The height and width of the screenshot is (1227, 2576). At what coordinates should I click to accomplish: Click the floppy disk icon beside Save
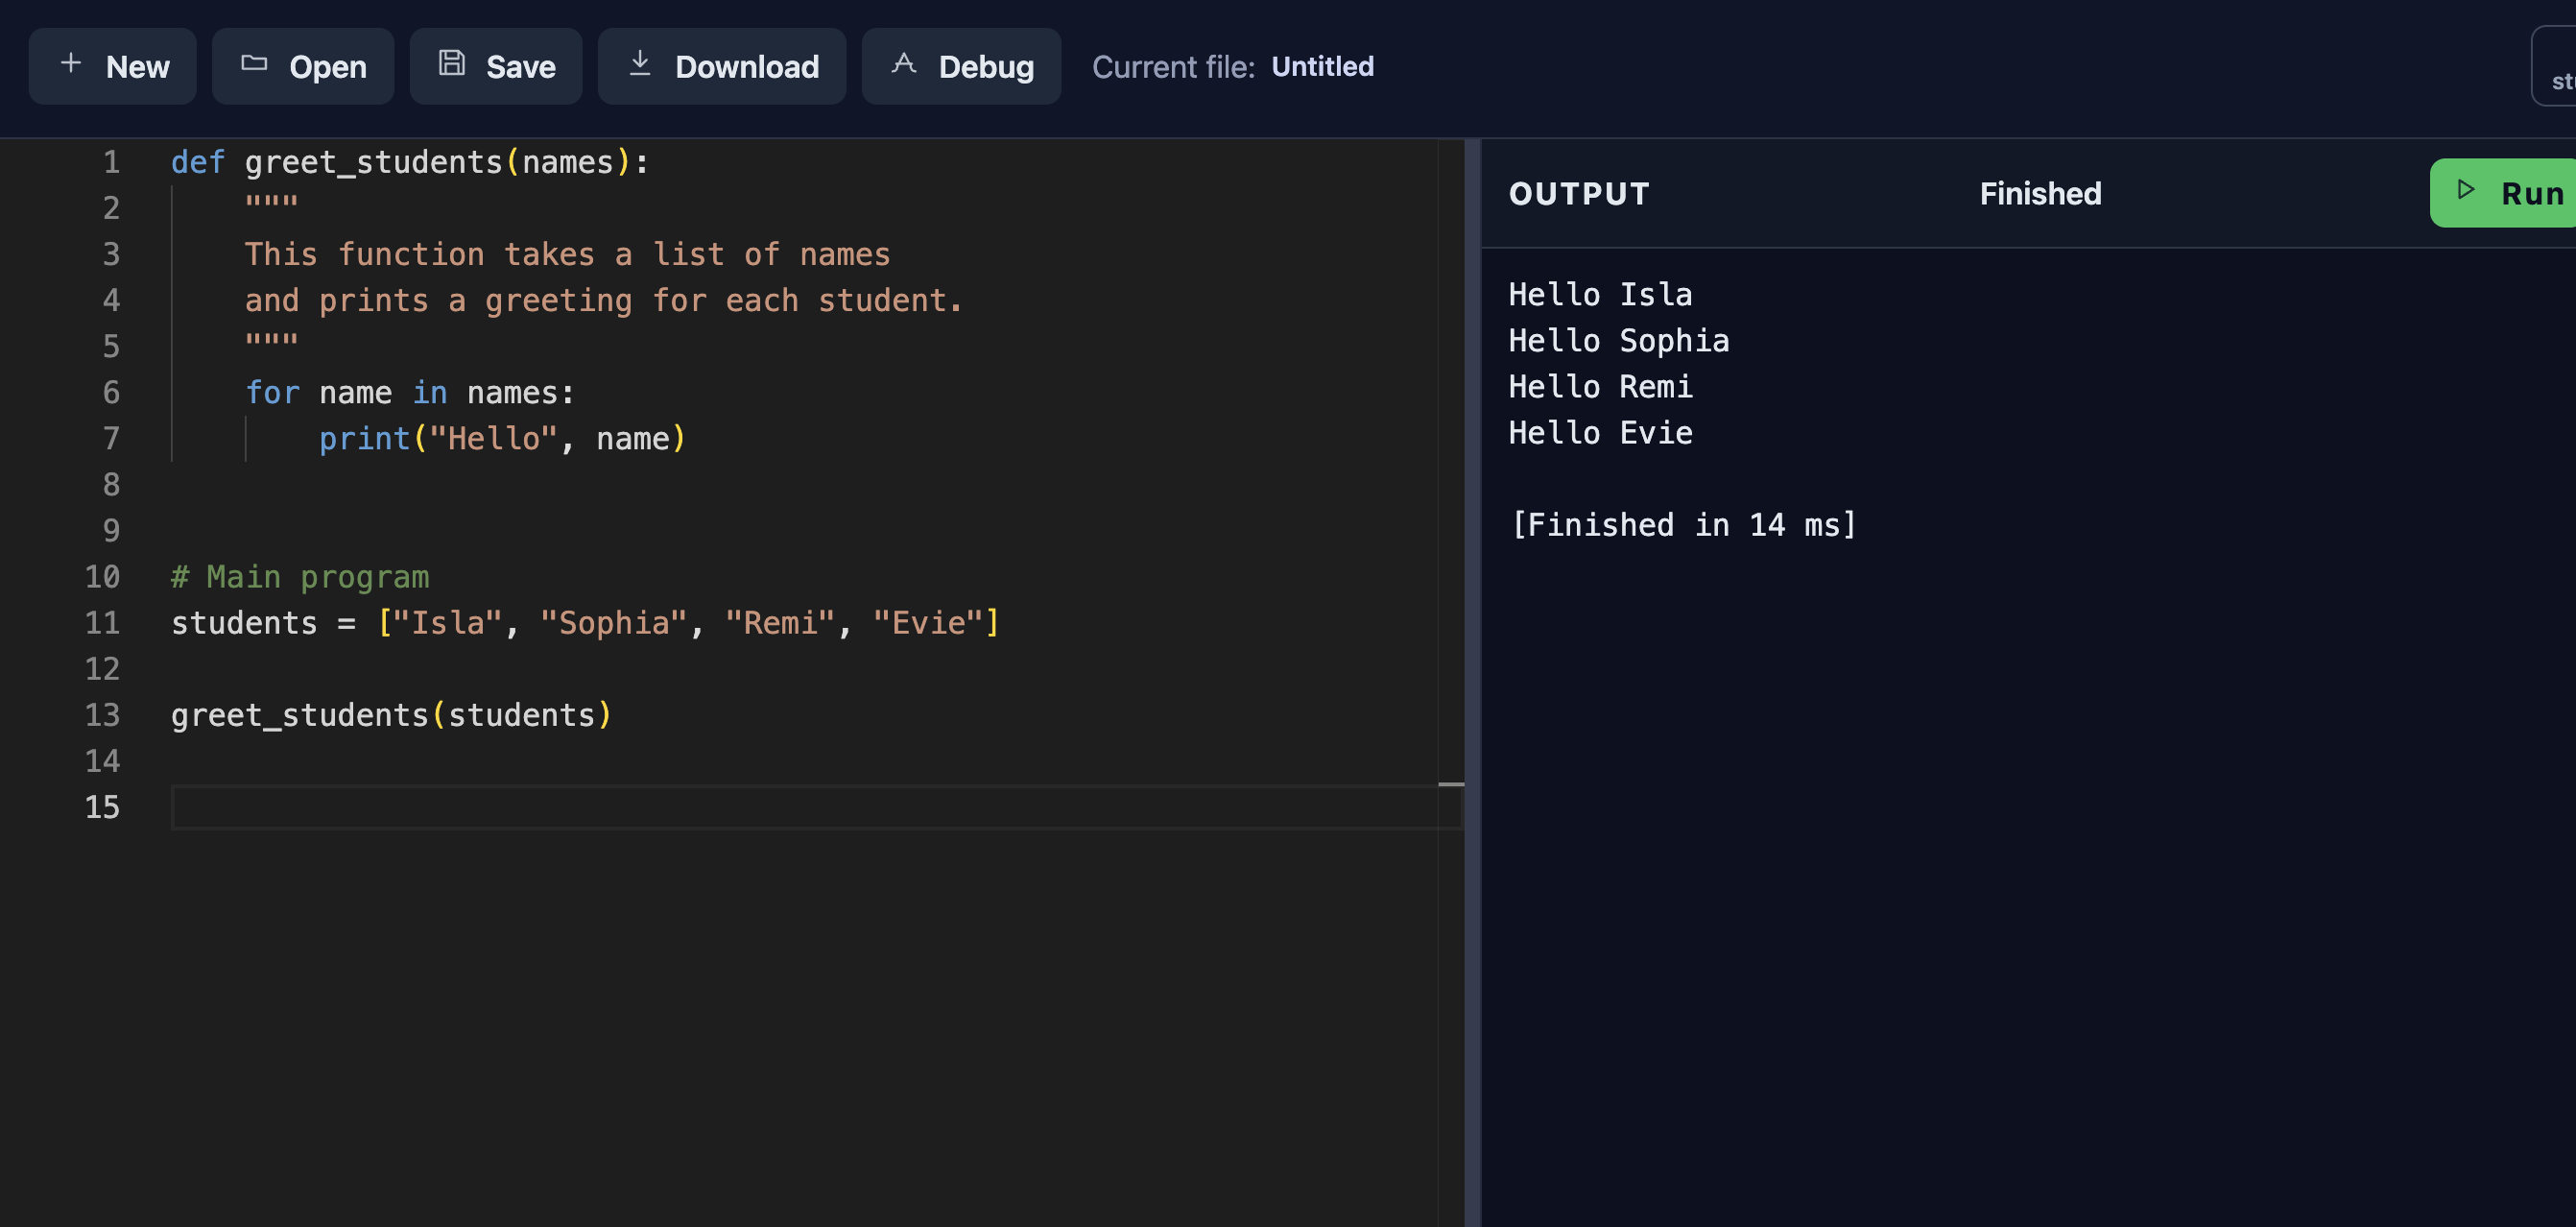pyautogui.click(x=452, y=63)
